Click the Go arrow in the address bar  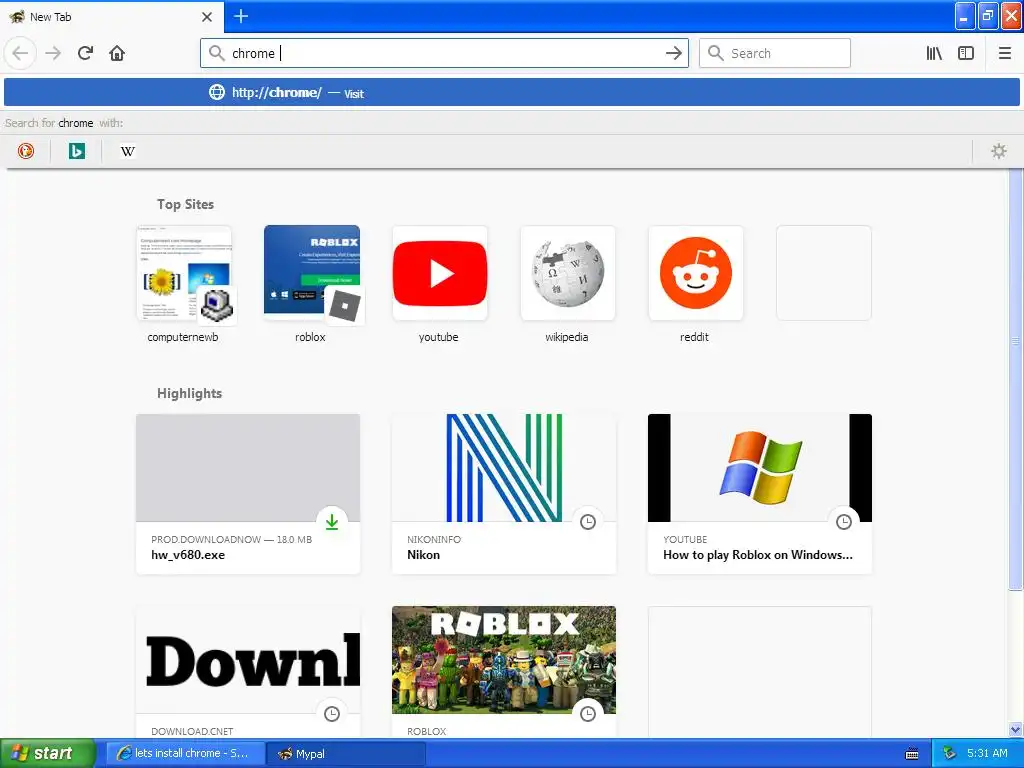tap(673, 53)
